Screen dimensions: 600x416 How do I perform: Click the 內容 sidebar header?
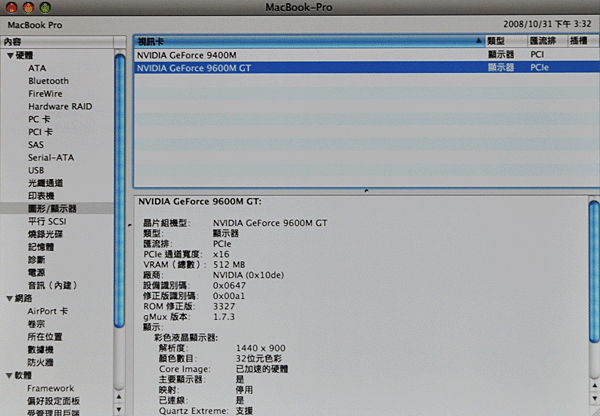[x=57, y=42]
